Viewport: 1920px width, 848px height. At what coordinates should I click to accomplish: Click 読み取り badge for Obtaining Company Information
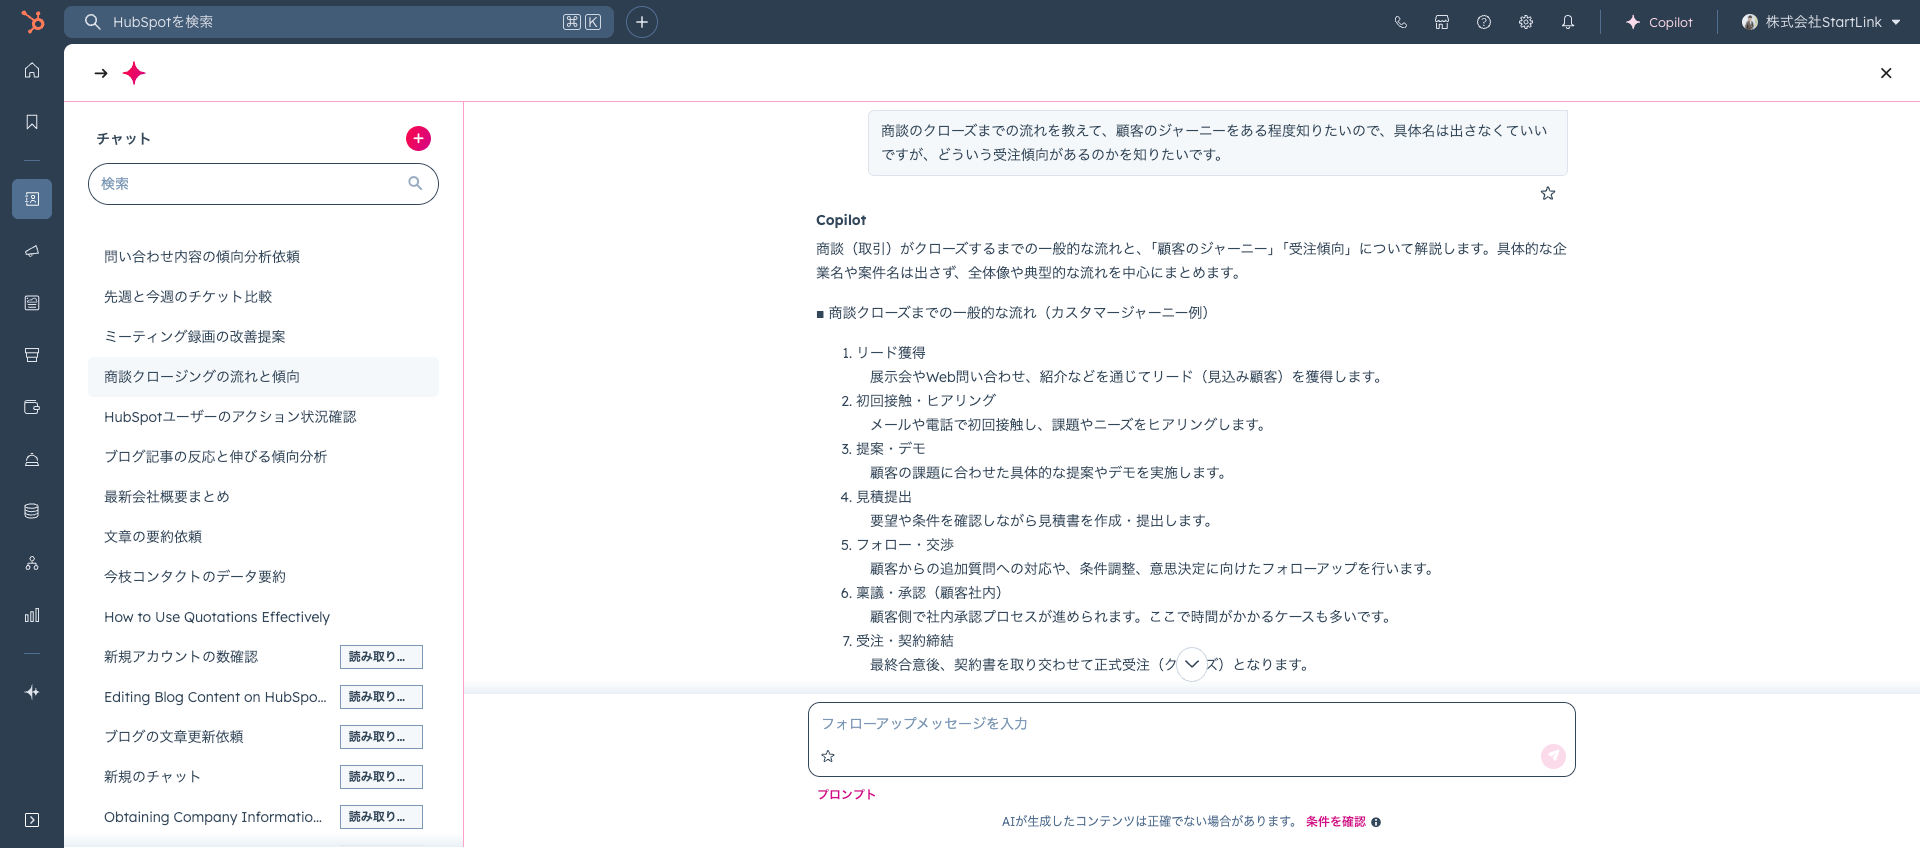coord(381,817)
